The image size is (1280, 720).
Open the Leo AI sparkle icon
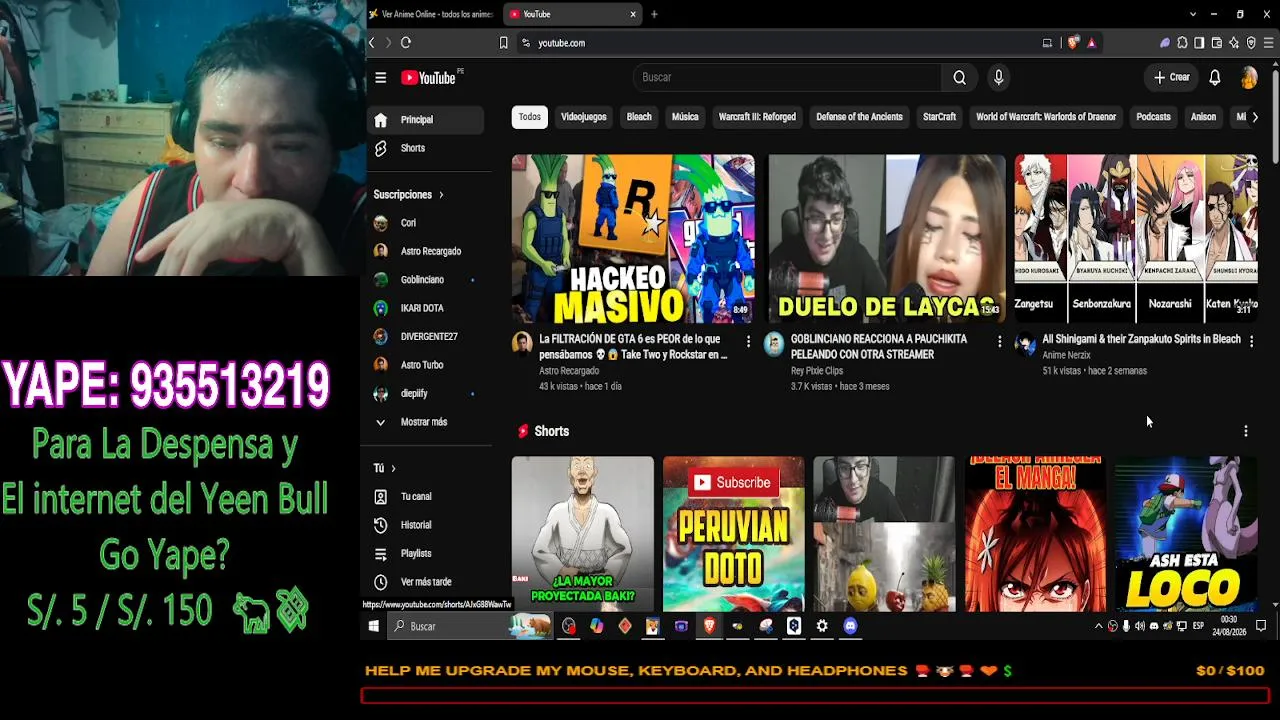point(1234,43)
